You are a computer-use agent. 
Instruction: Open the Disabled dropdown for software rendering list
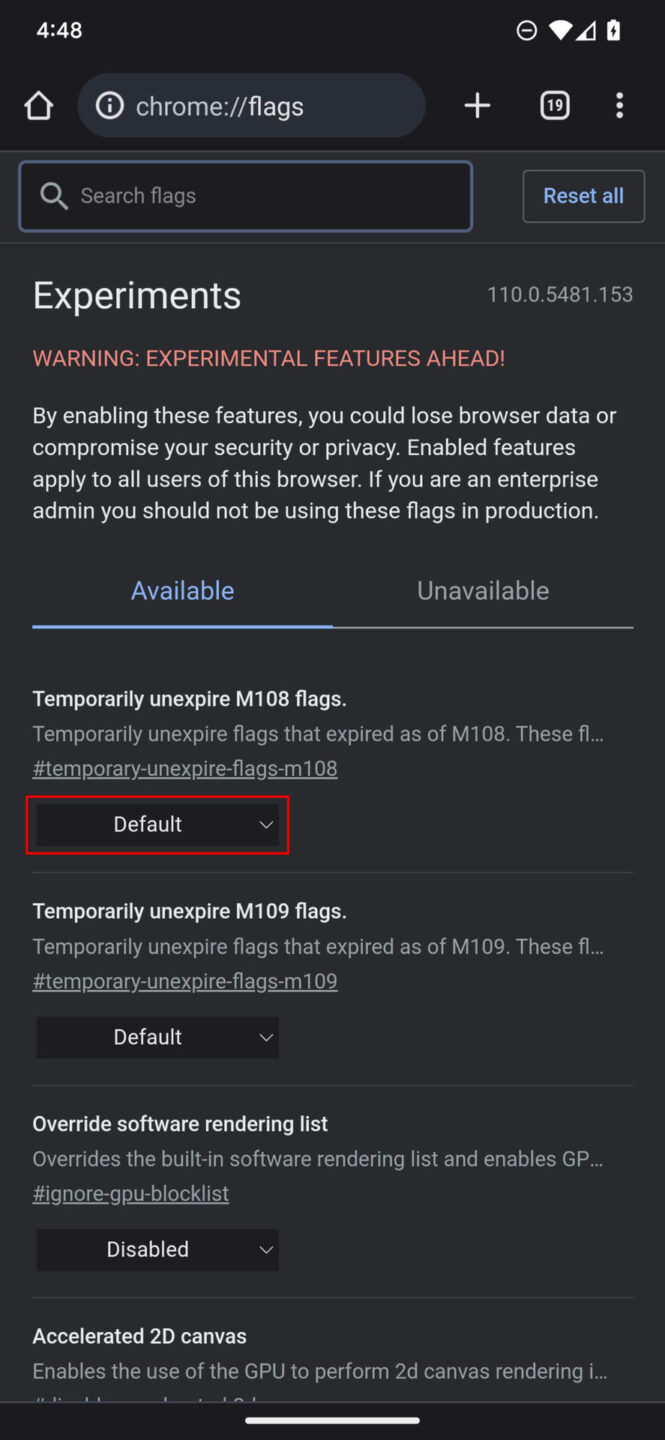157,1249
